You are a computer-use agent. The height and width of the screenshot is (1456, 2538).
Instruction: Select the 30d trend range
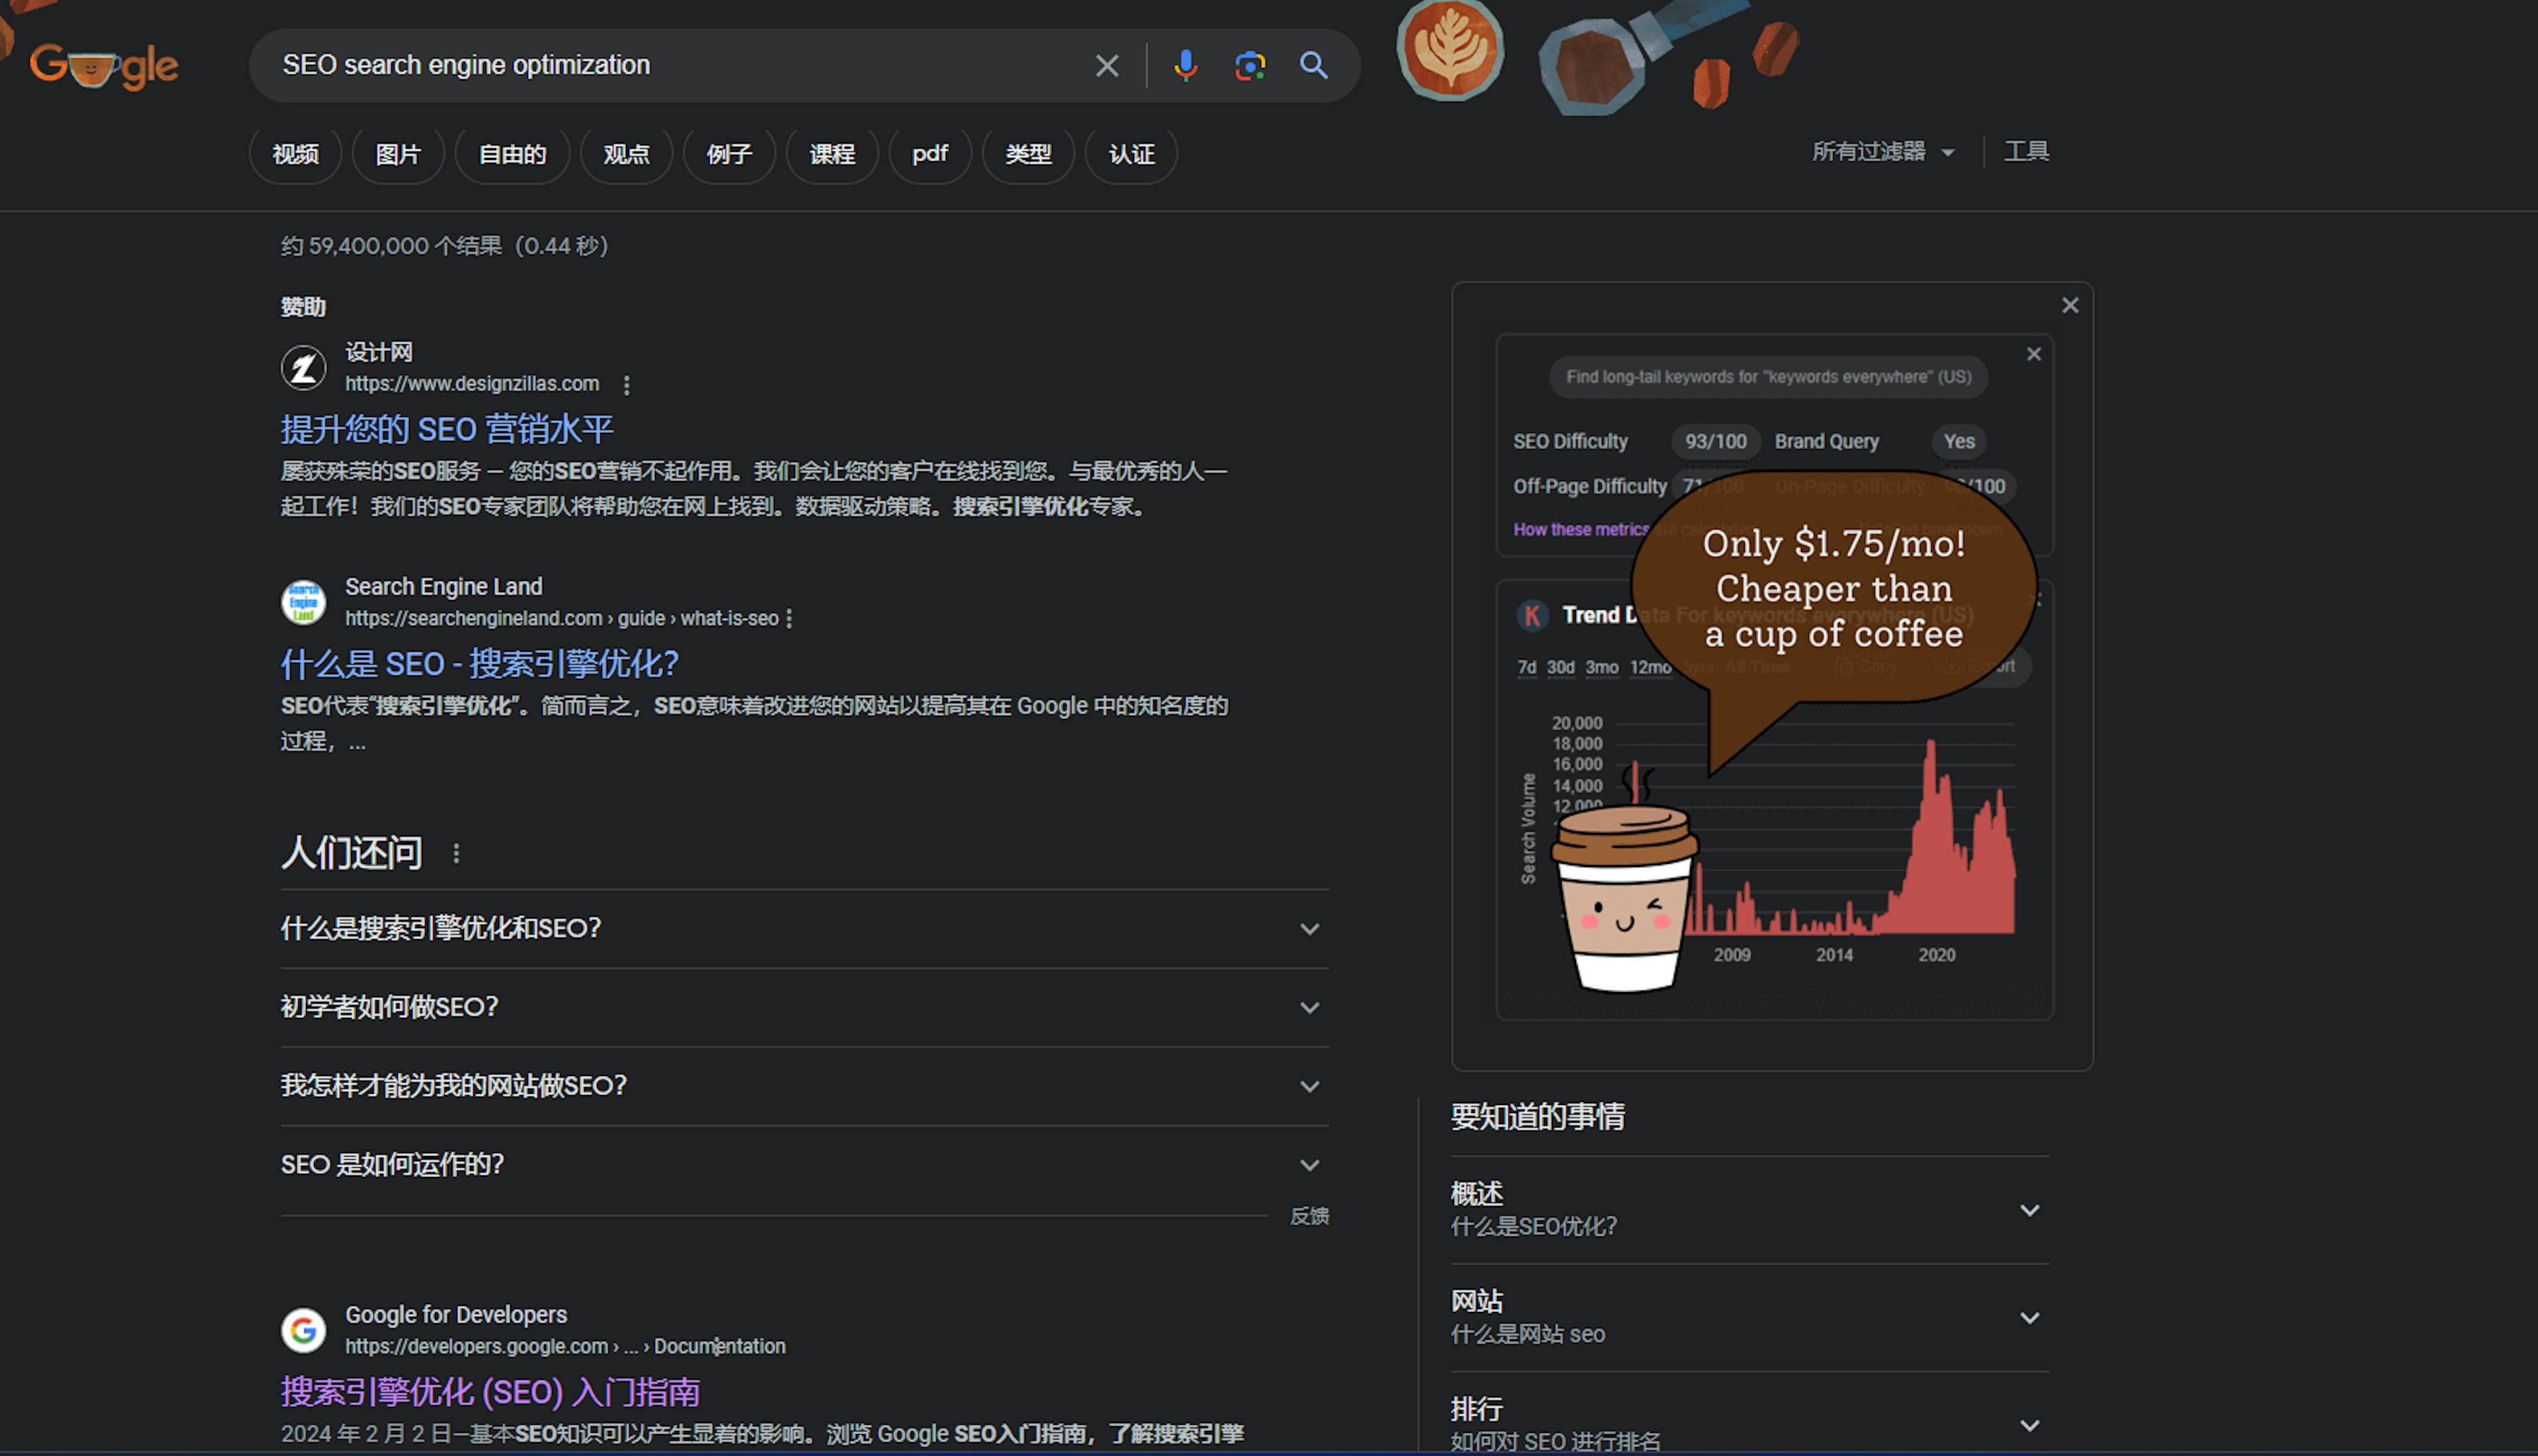(1560, 668)
